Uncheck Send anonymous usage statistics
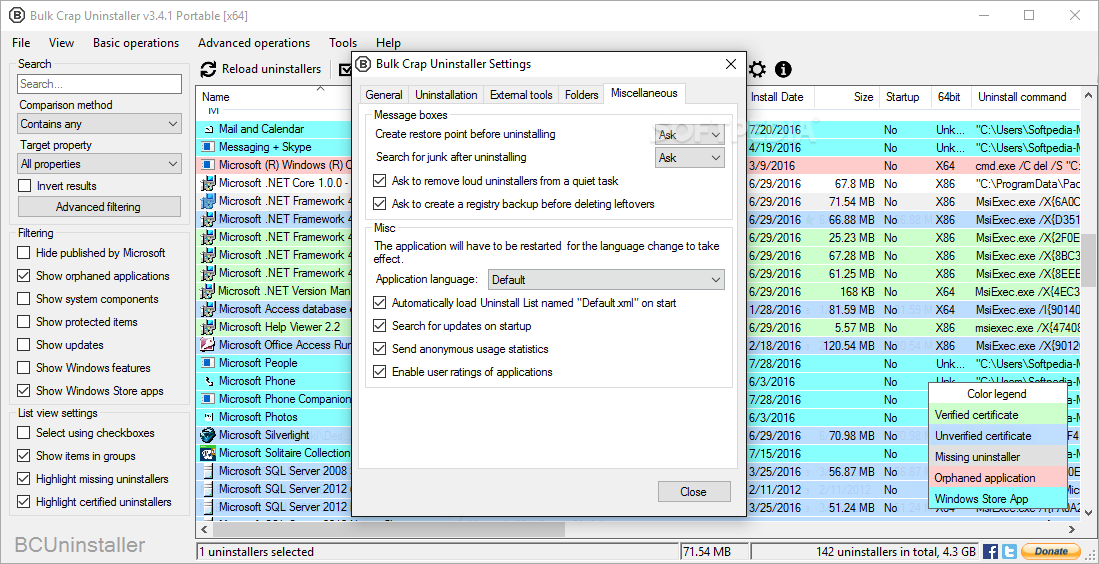Screen dimensions: 1099x564 coord(380,349)
